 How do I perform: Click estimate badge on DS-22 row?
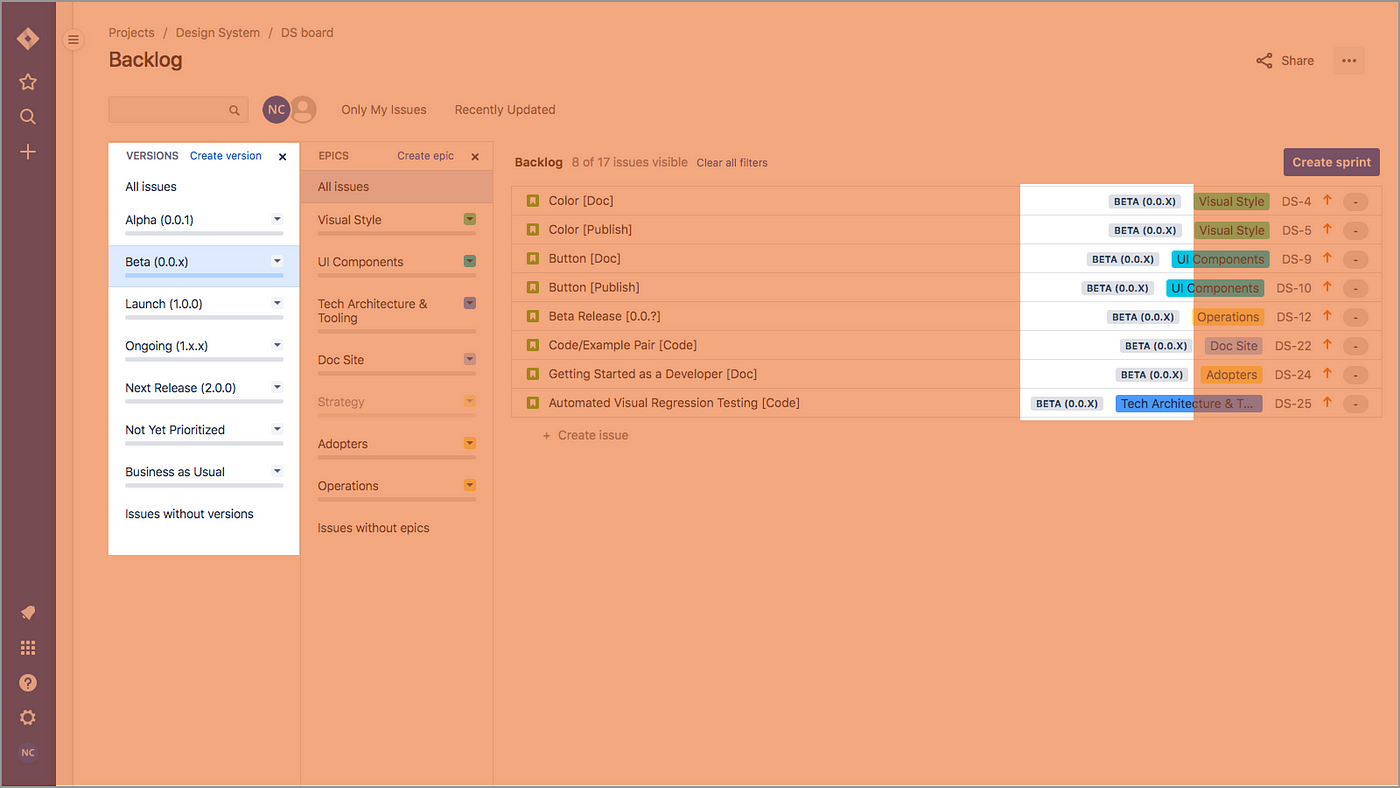[x=1355, y=347]
